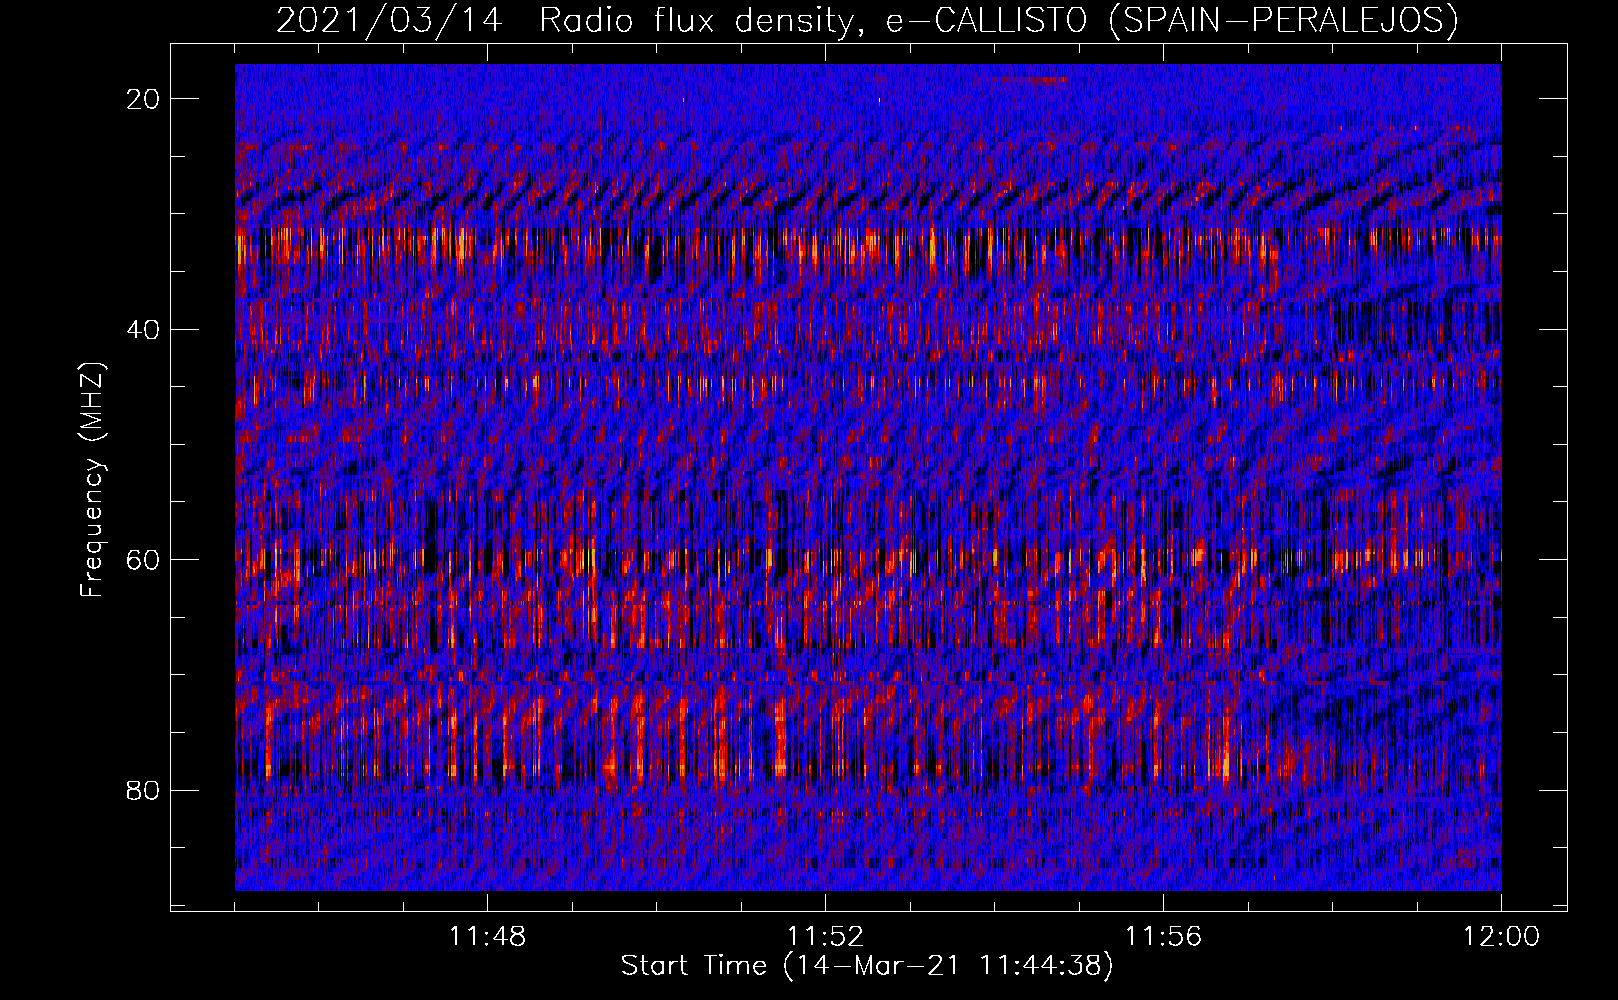This screenshot has height=1000, width=1618.
Task: Click the 11:56 time tick label
Action: (x=1163, y=937)
